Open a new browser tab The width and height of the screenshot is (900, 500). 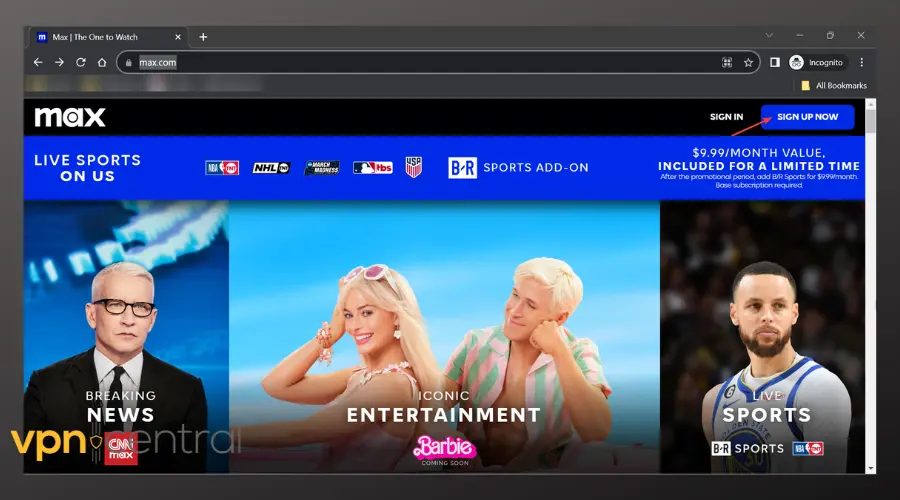[x=203, y=37]
